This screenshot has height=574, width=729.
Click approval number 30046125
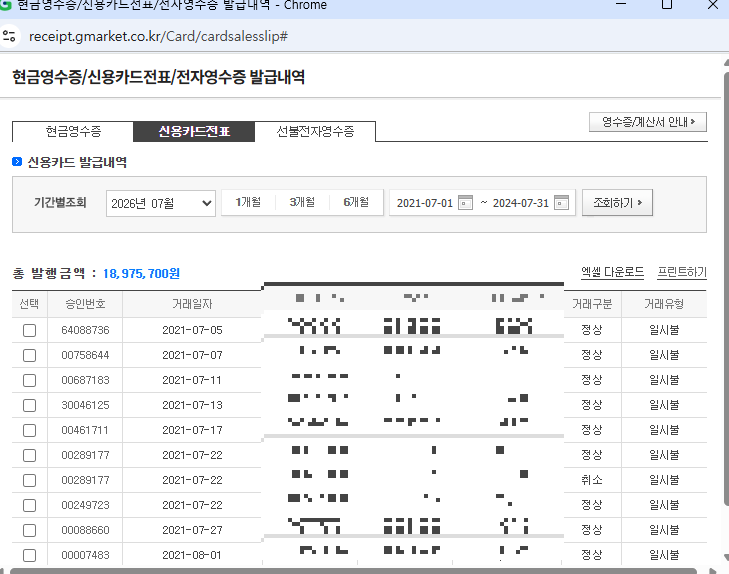point(86,405)
